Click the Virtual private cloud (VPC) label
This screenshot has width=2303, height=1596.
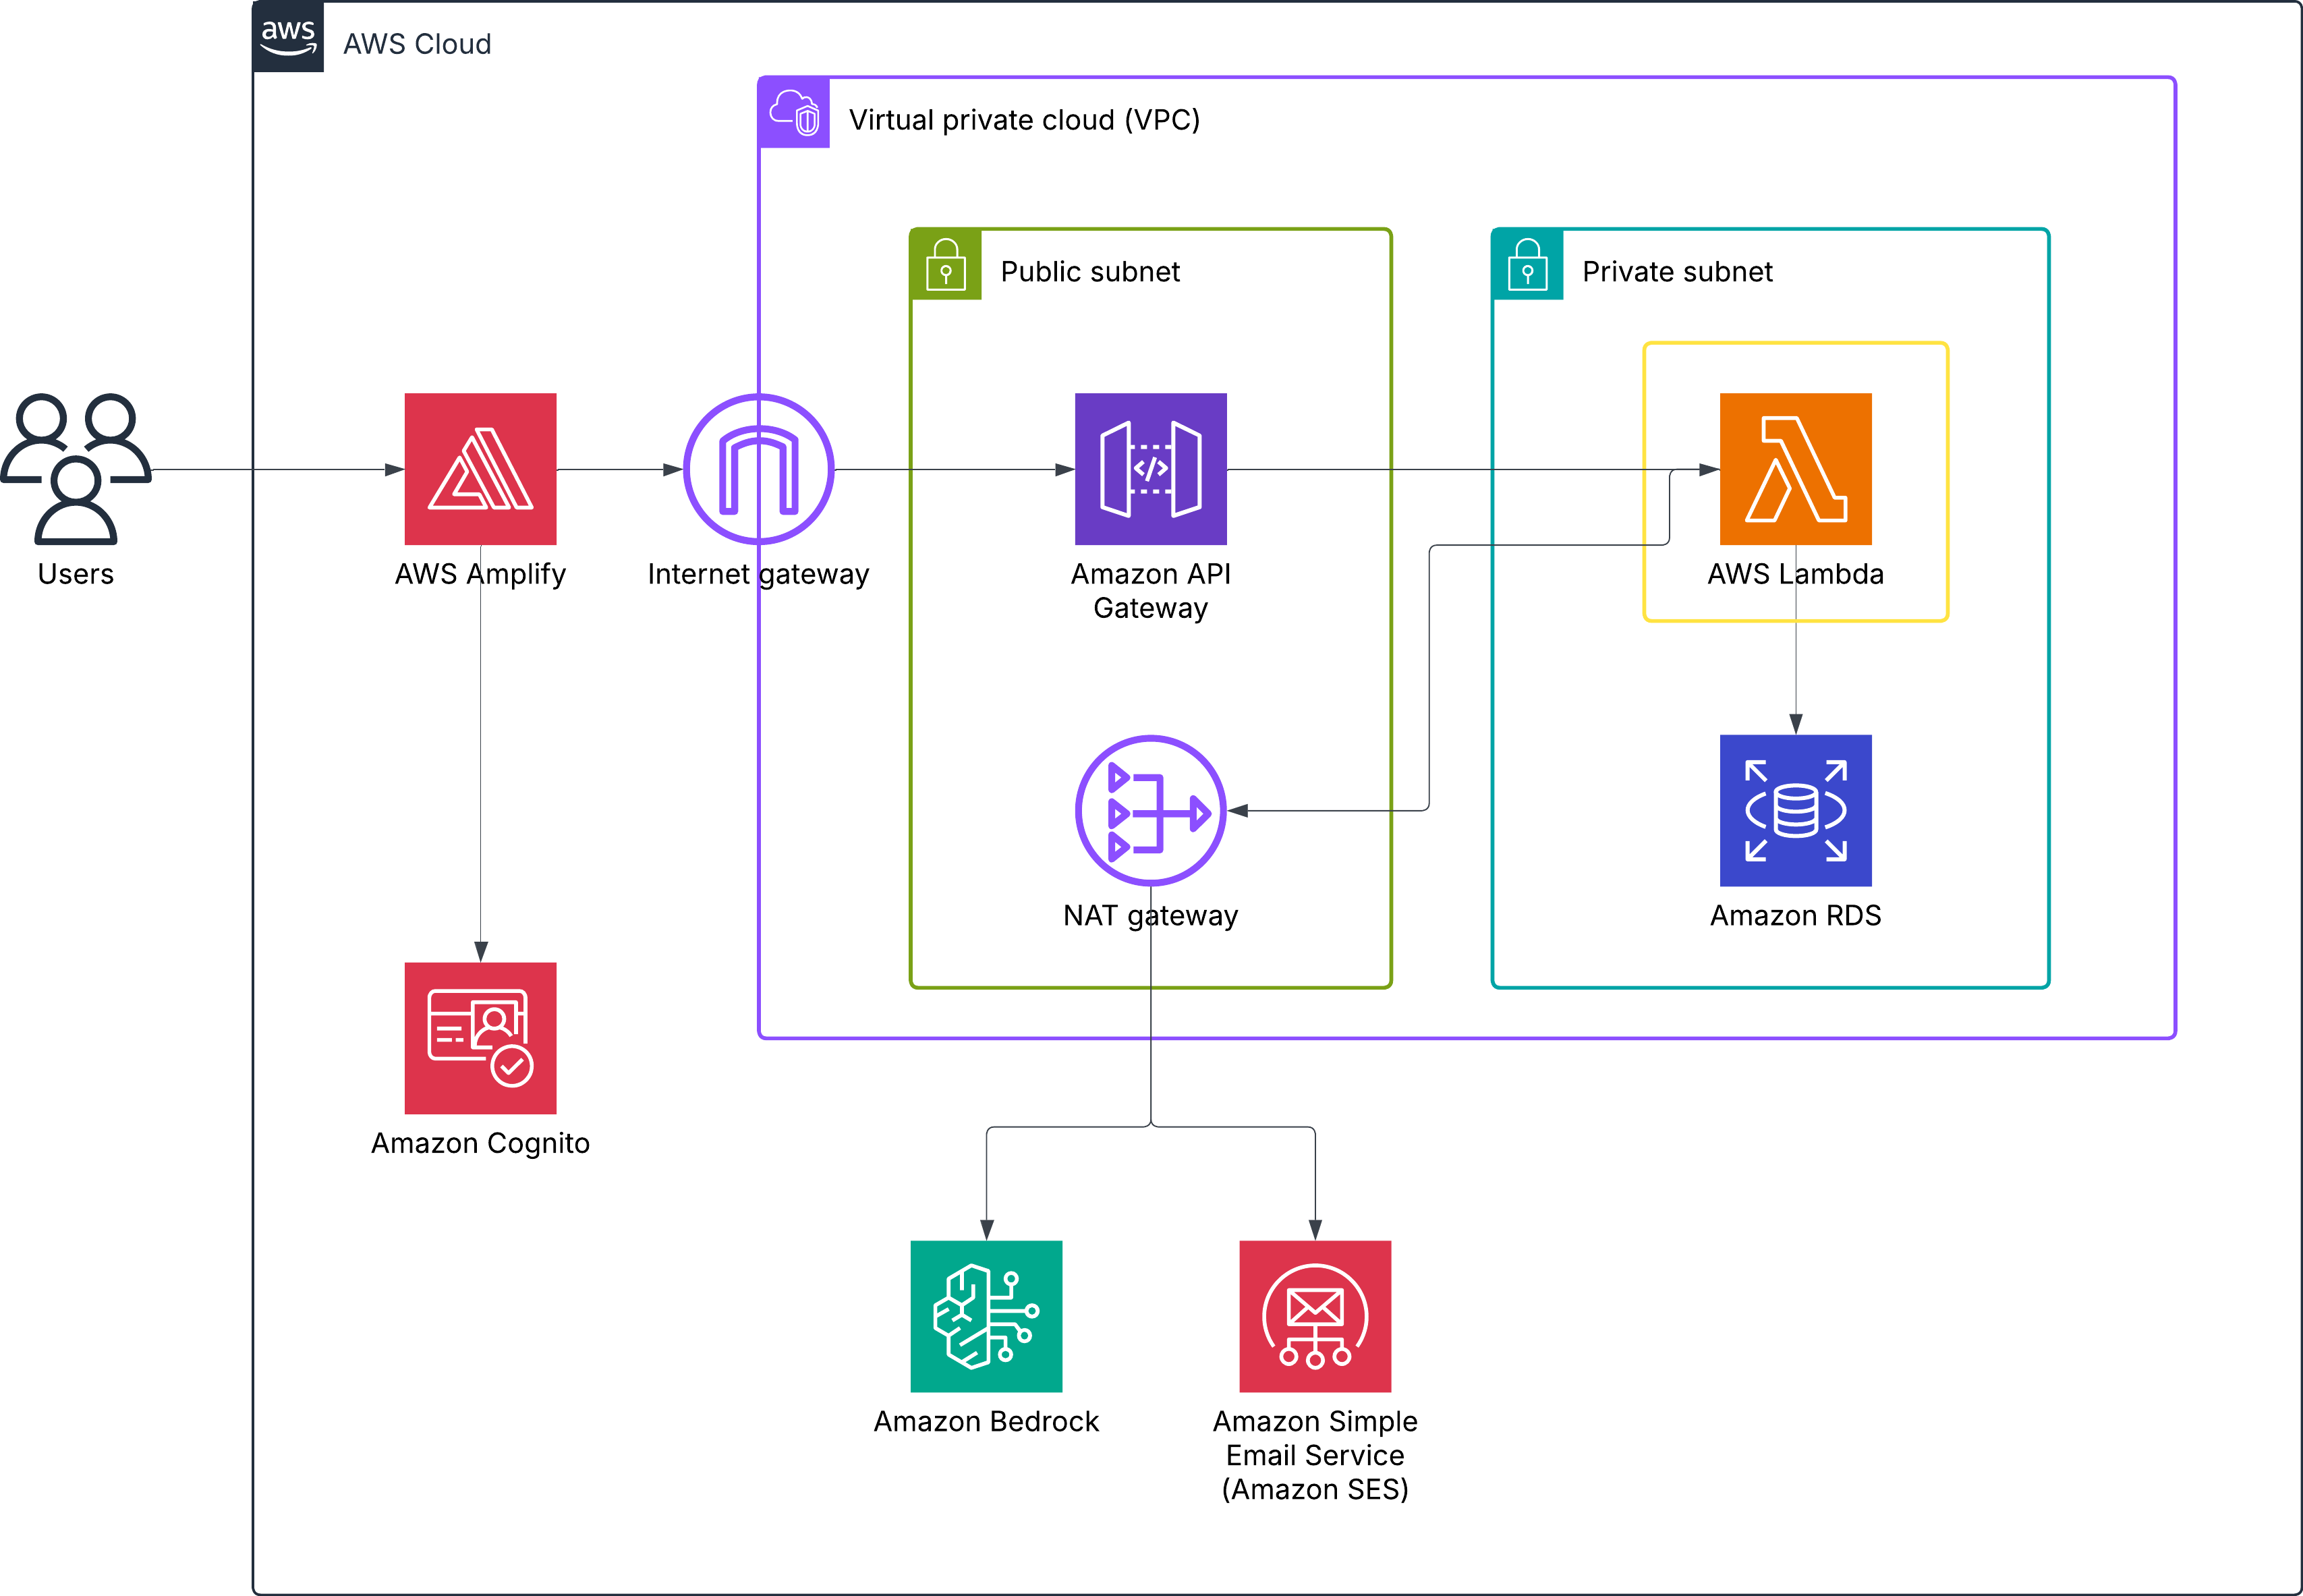(1024, 120)
